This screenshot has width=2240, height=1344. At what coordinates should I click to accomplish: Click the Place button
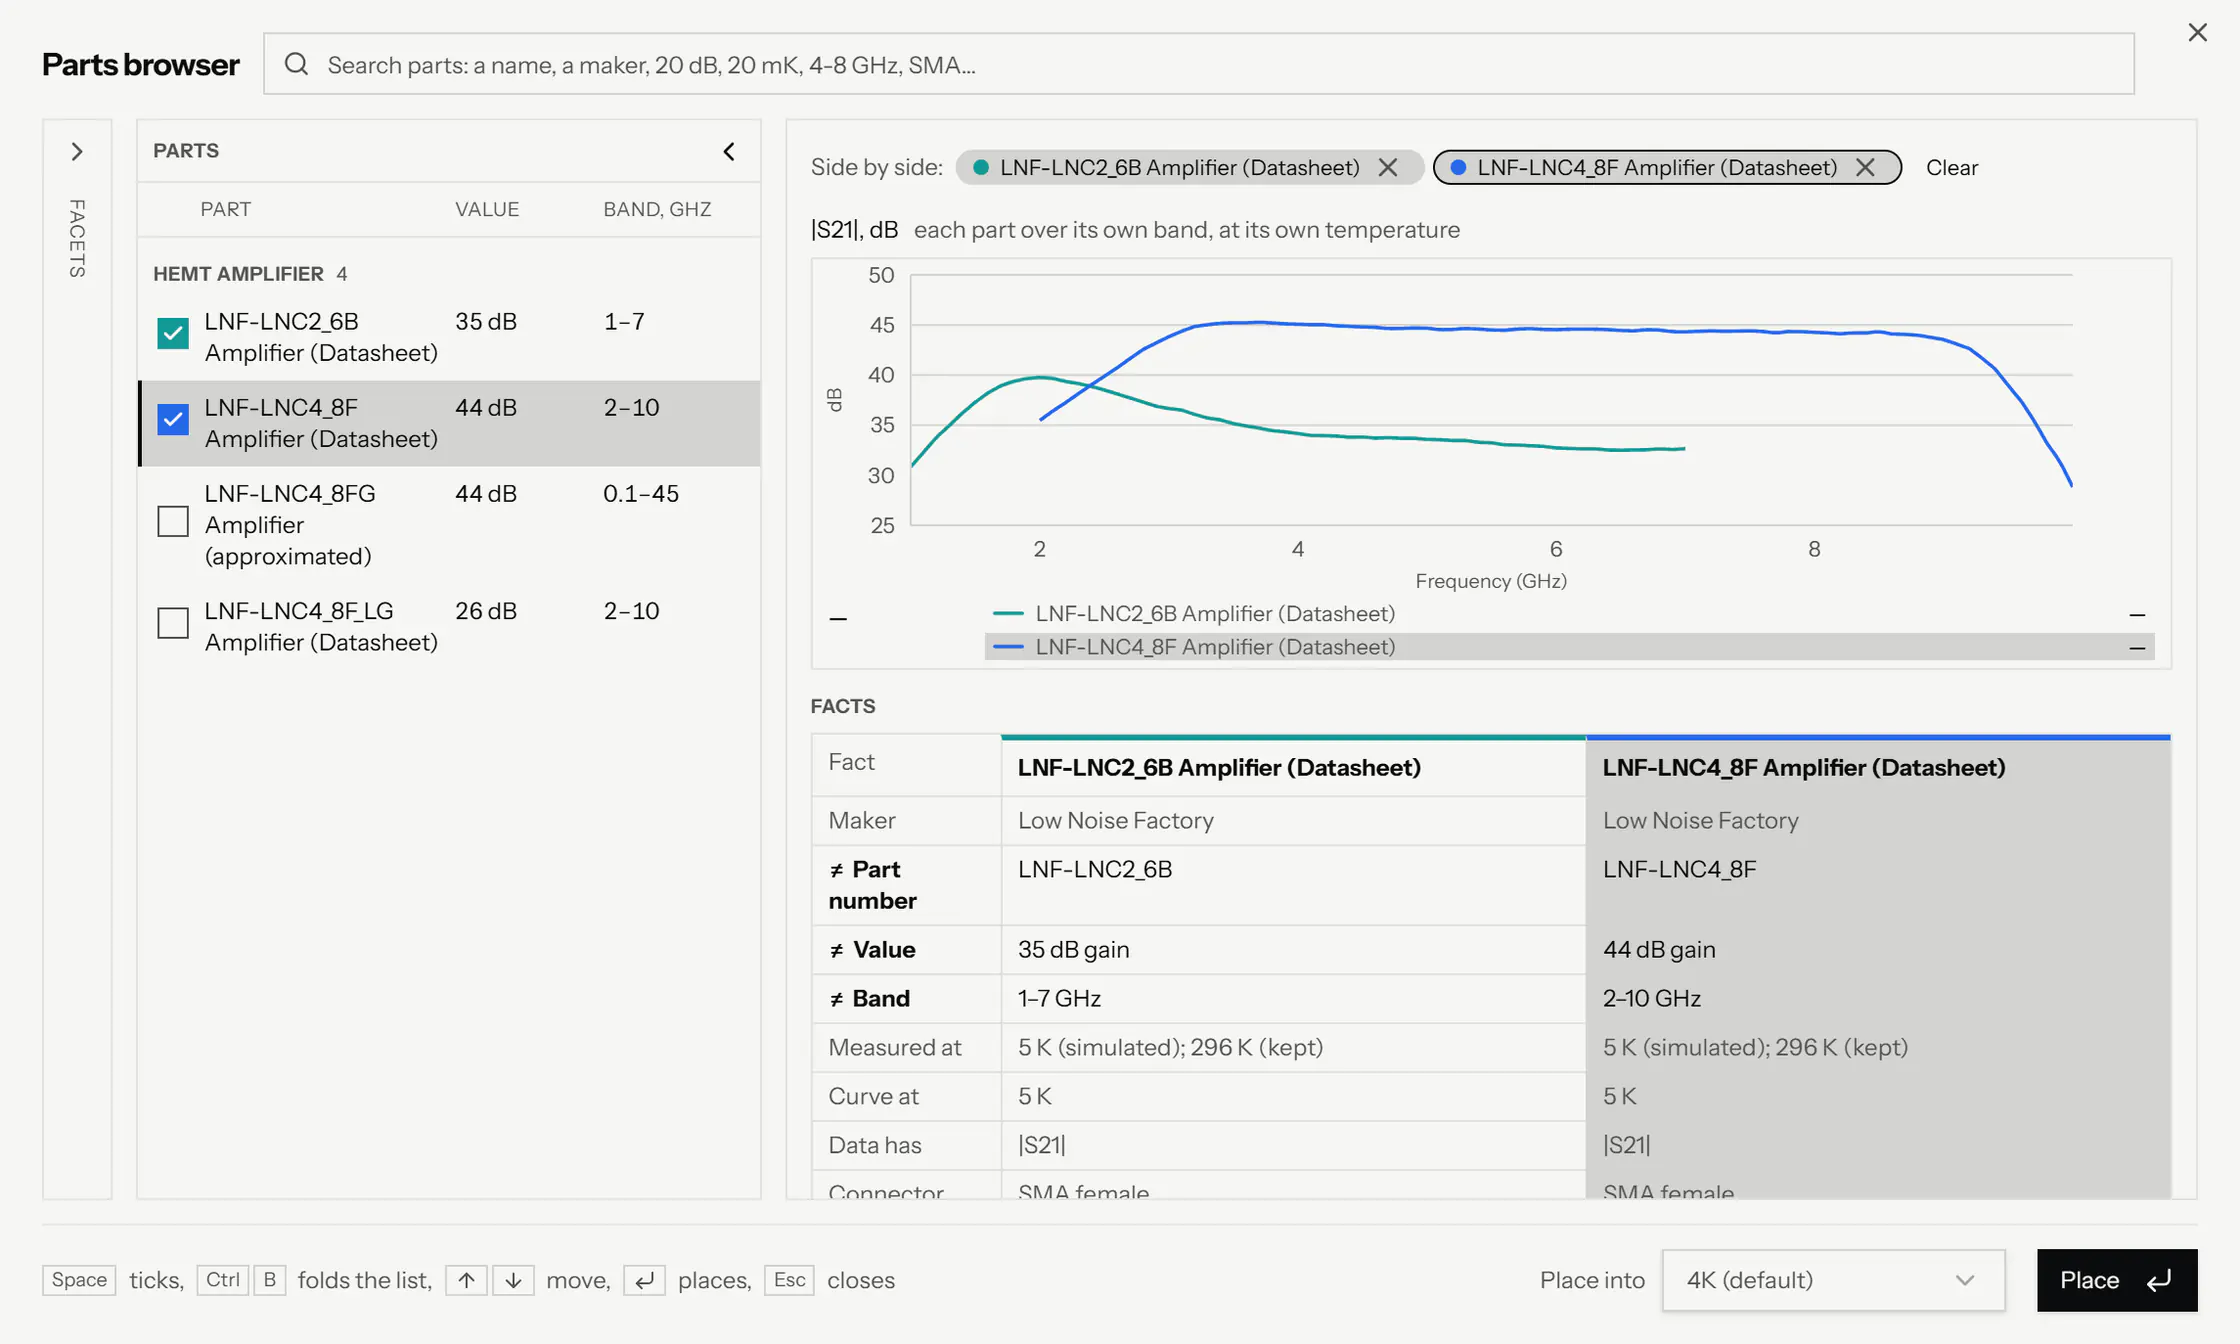(x=2116, y=1280)
